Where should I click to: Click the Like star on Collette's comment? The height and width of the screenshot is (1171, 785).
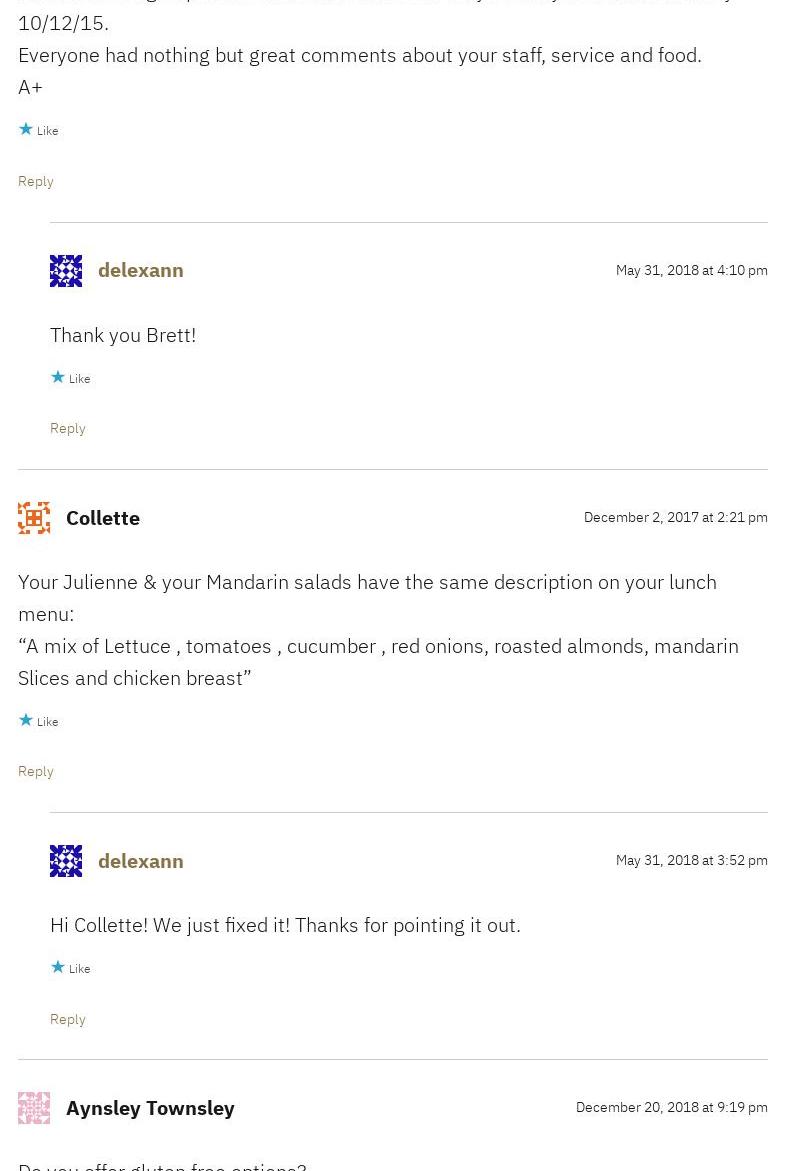coord(26,721)
